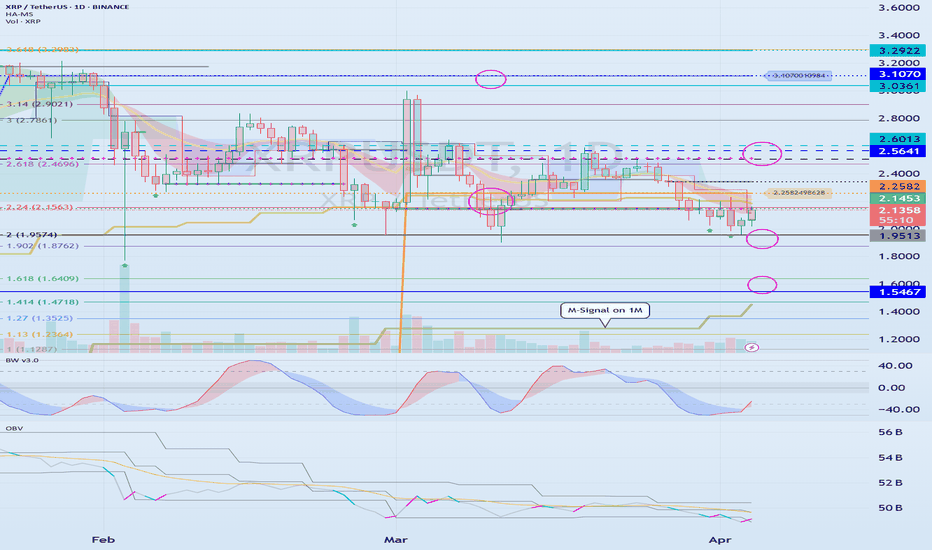Viewport: 932px width, 550px height.
Task: Click Fibonacci level '1.27 (1.3525)'
Action: coord(39,318)
